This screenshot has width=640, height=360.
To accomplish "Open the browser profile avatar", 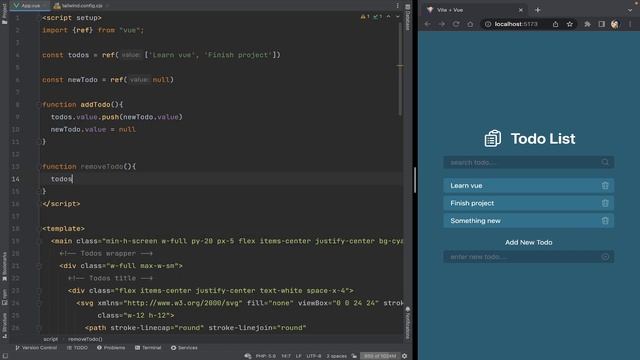I will point(615,24).
